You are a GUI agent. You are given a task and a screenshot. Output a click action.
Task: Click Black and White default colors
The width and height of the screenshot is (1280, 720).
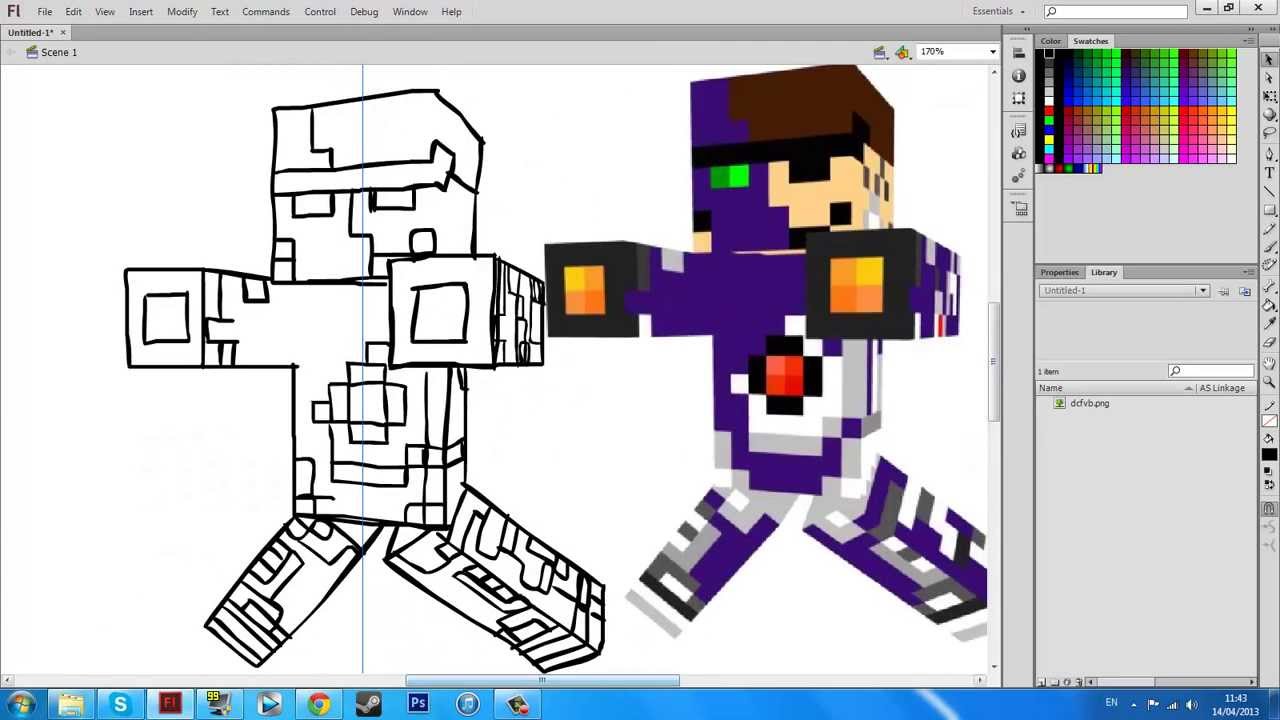(x=1268, y=470)
